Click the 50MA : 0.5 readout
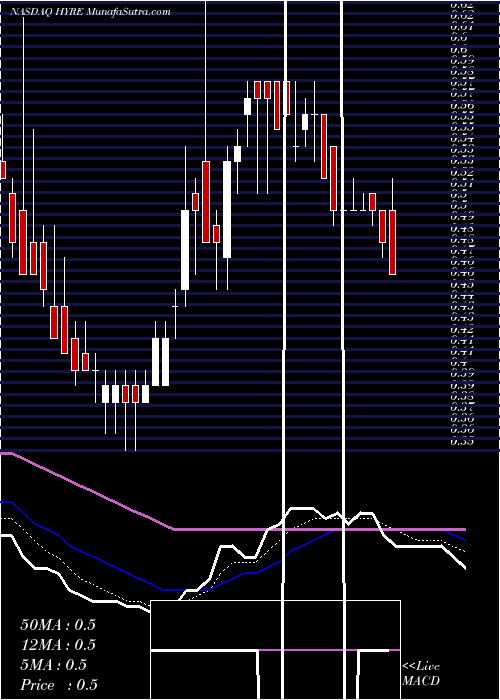 (58, 625)
